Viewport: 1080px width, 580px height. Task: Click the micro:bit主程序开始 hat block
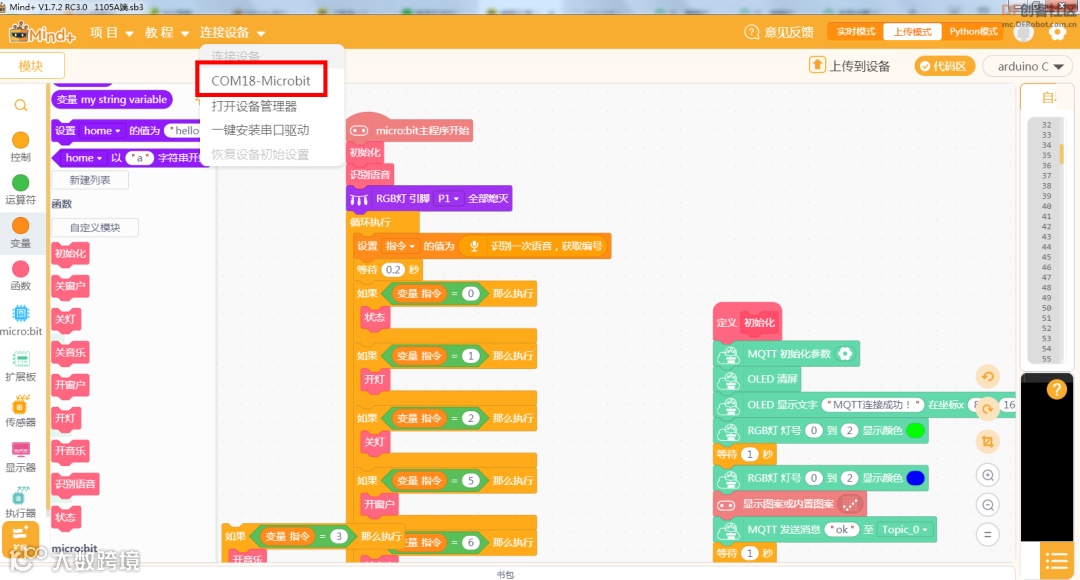[x=410, y=130]
